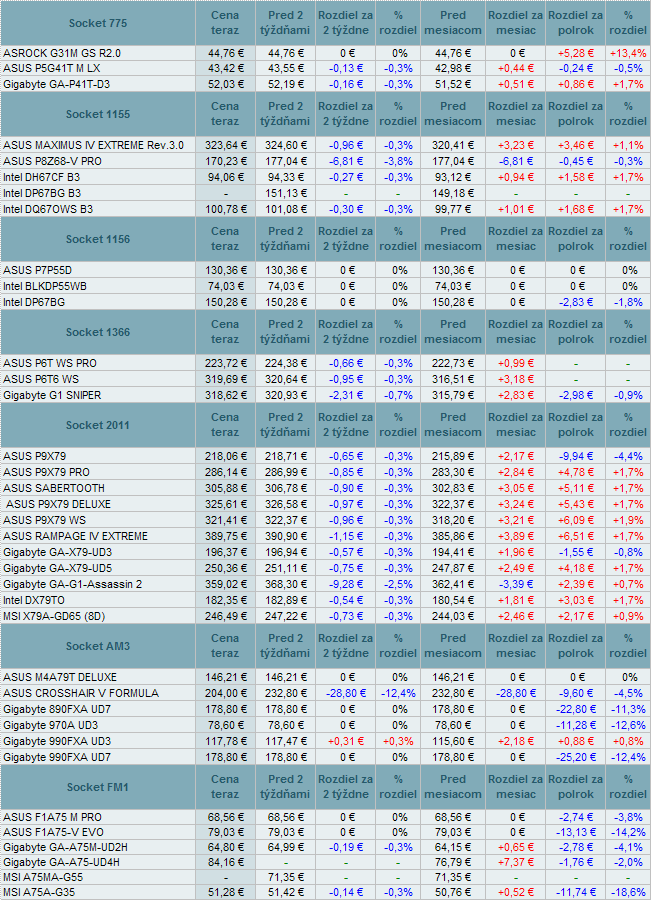
Task: Click the Socket AM3 section header
Action: tap(97, 646)
